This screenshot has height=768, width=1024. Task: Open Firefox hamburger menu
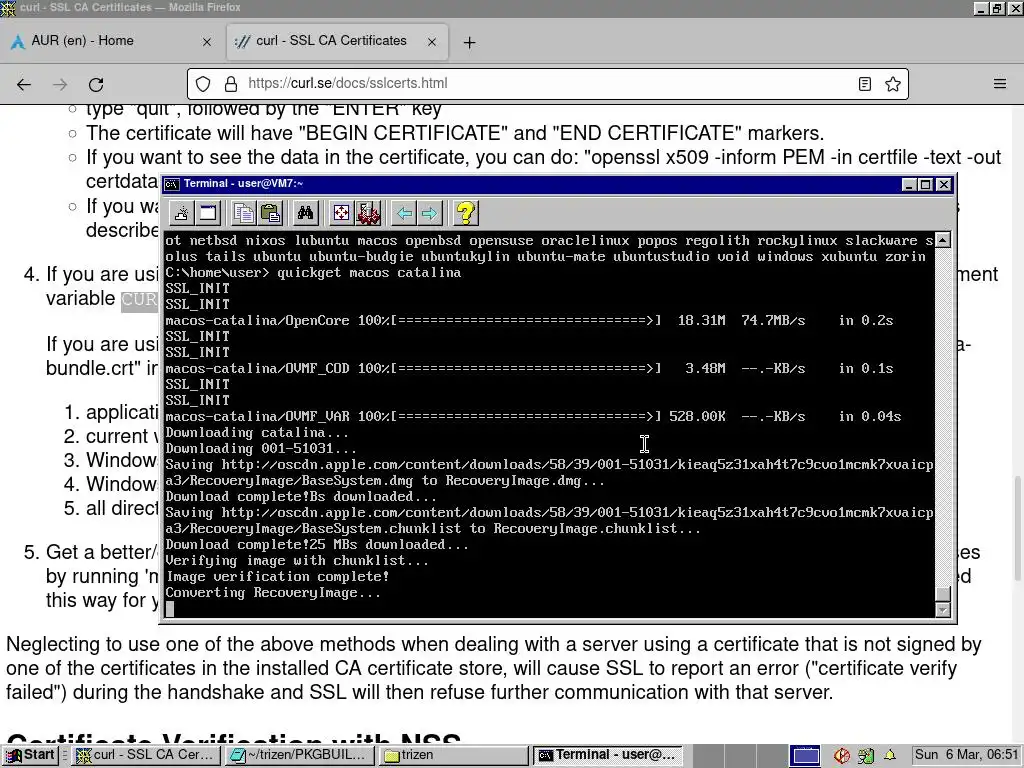point(1000,84)
